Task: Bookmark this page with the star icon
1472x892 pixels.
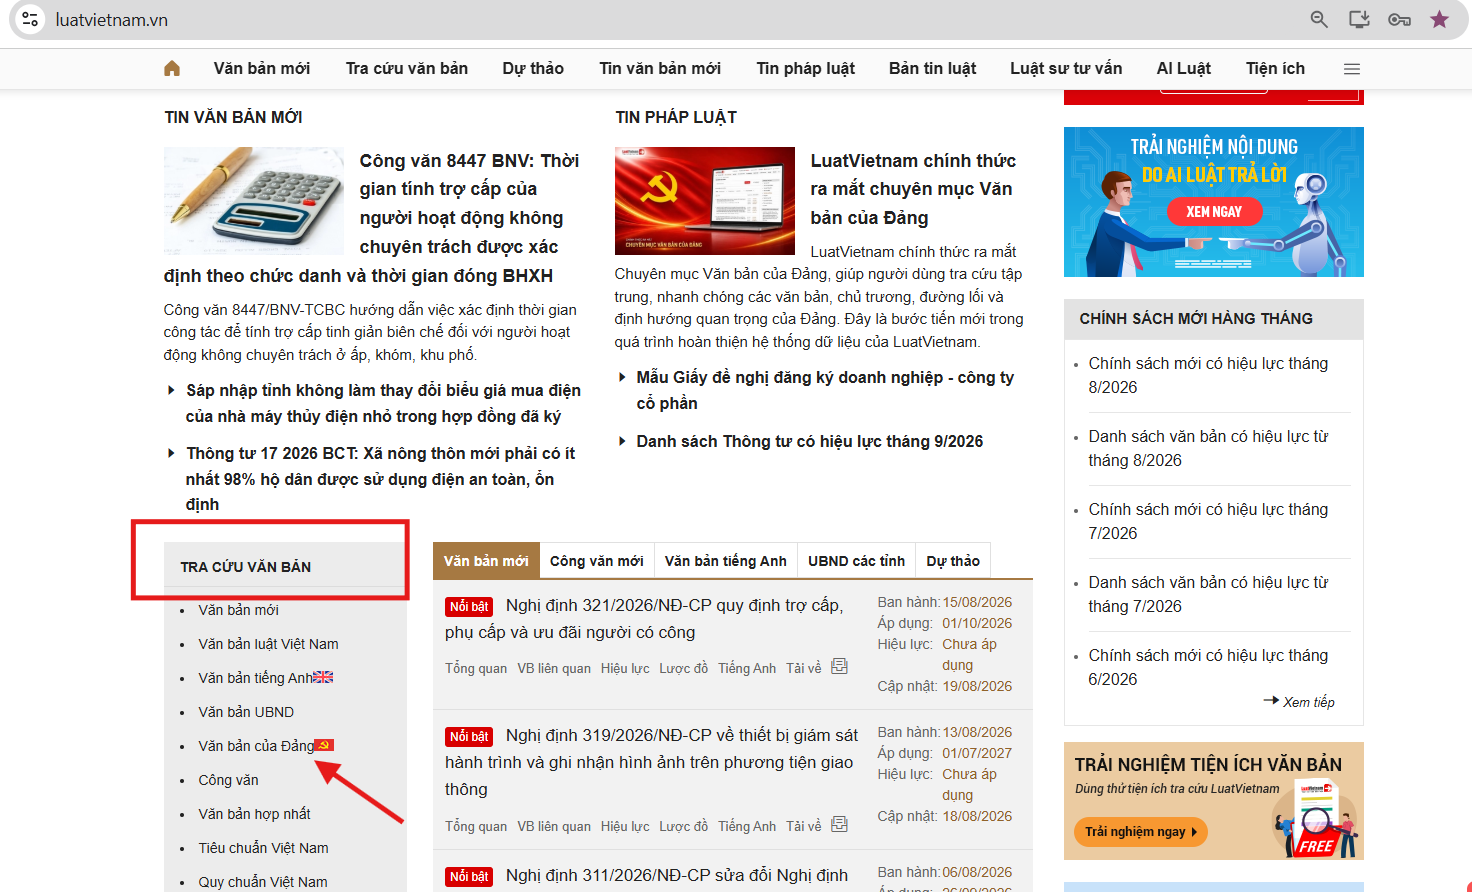Action: click(1439, 19)
